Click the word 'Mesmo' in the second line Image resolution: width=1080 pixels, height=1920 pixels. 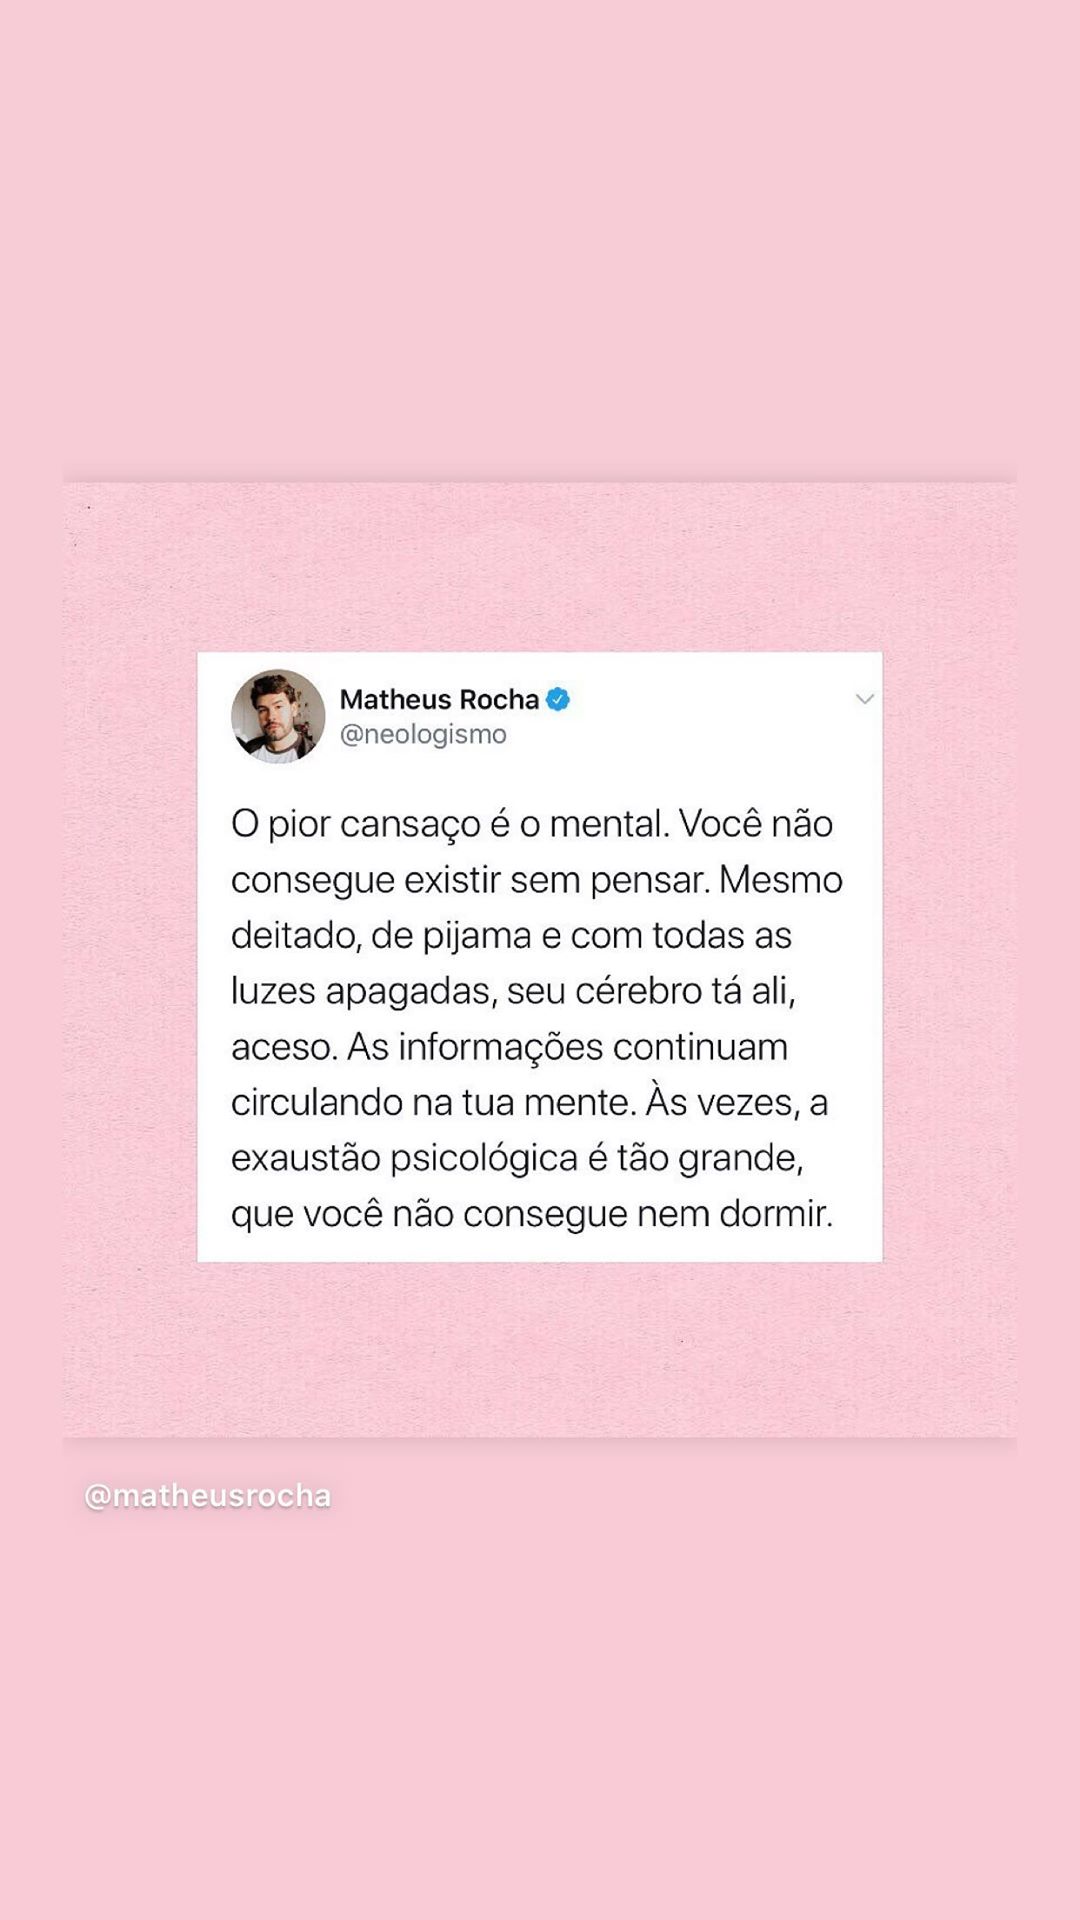[x=781, y=880]
